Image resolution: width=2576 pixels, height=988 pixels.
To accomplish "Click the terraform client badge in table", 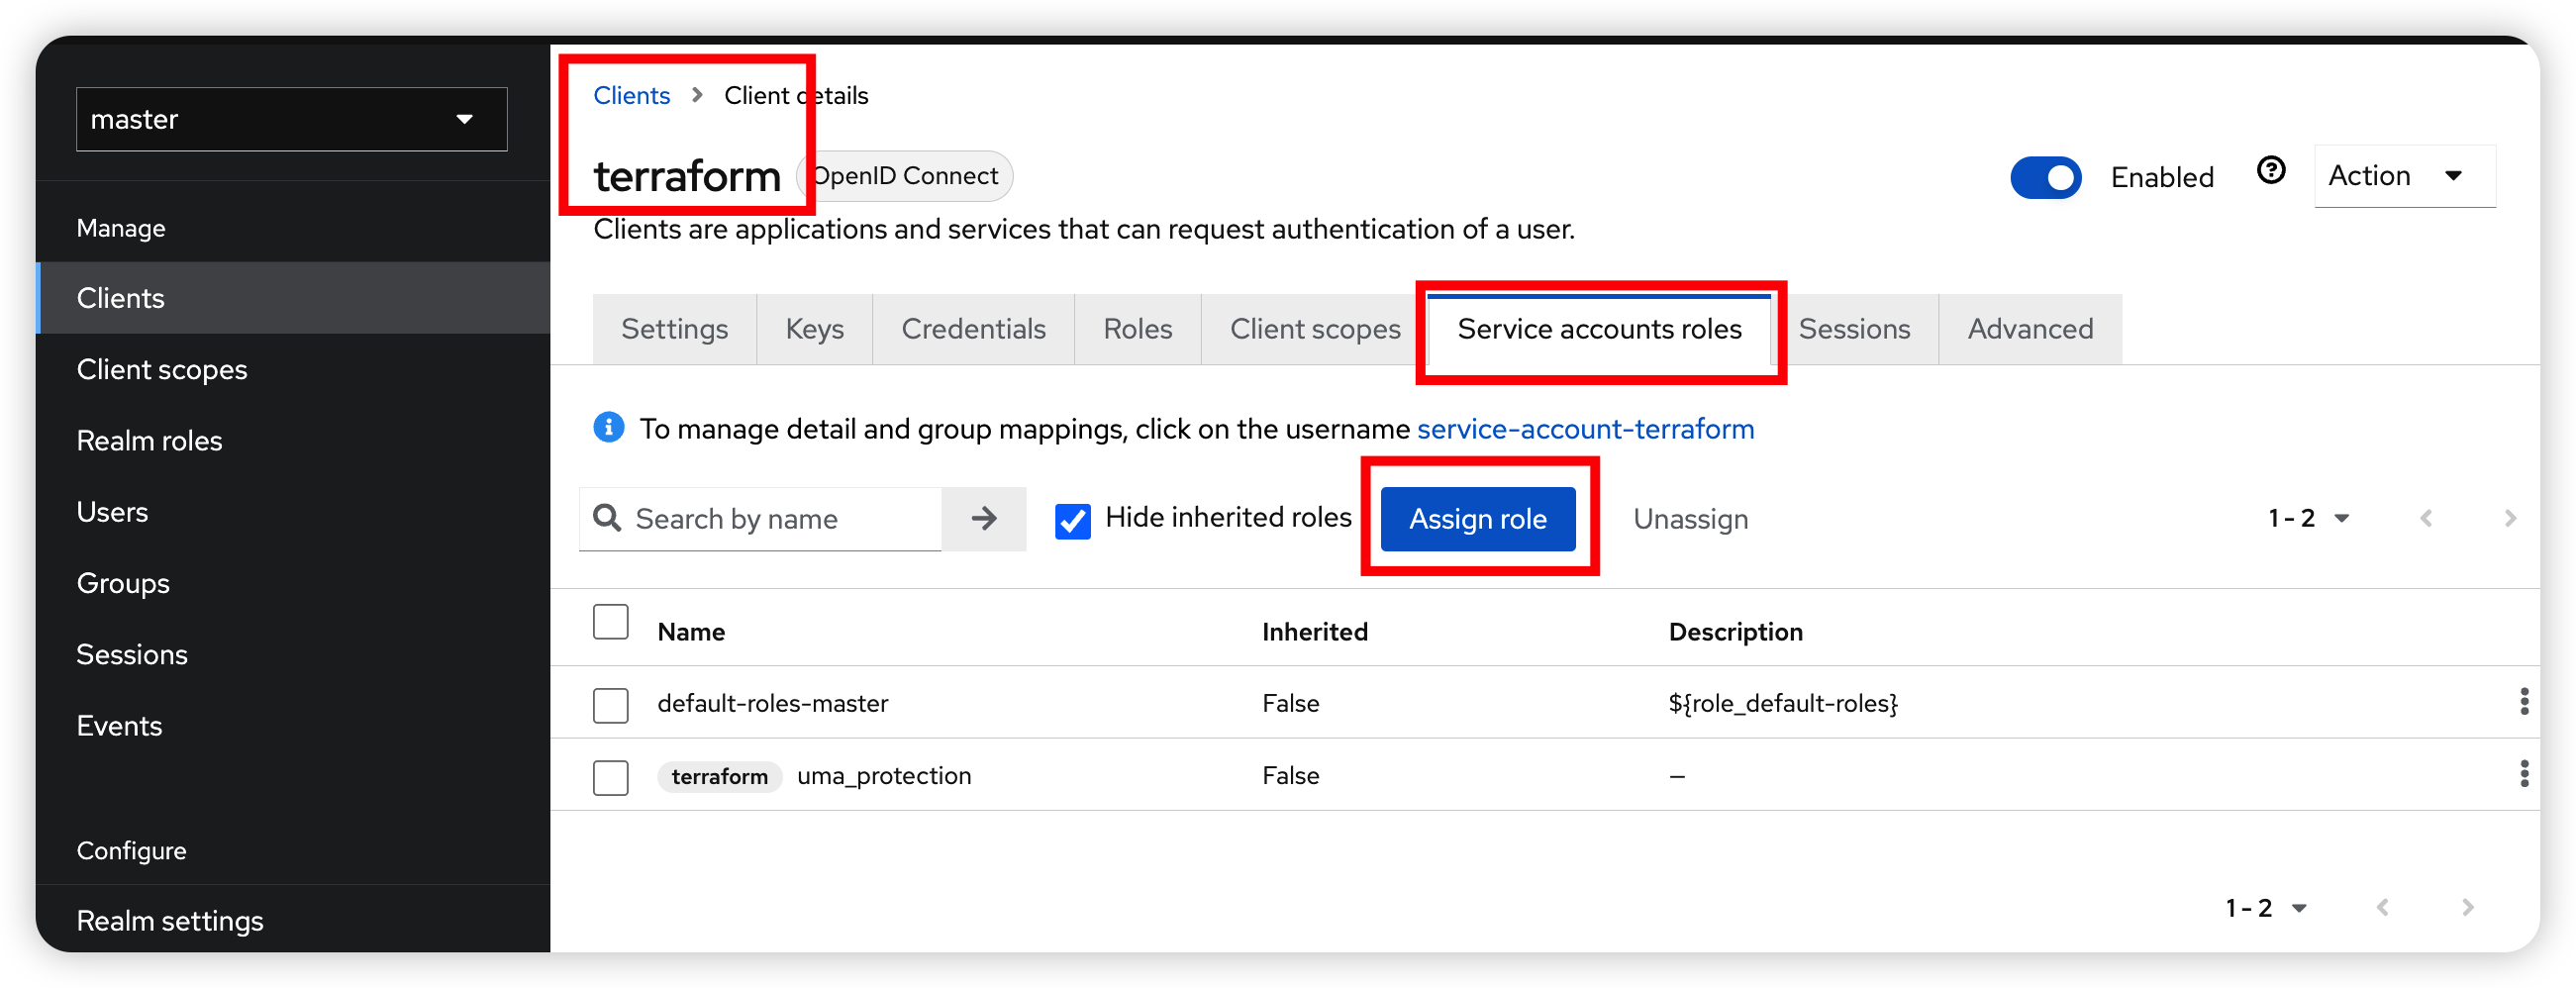I will click(719, 776).
